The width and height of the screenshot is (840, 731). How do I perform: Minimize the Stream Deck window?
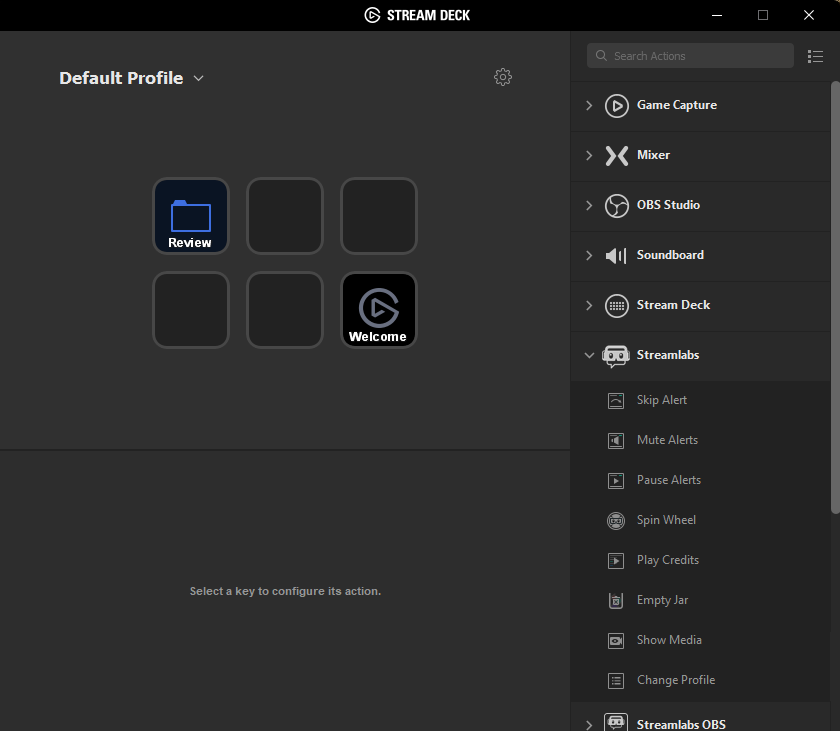[717, 16]
